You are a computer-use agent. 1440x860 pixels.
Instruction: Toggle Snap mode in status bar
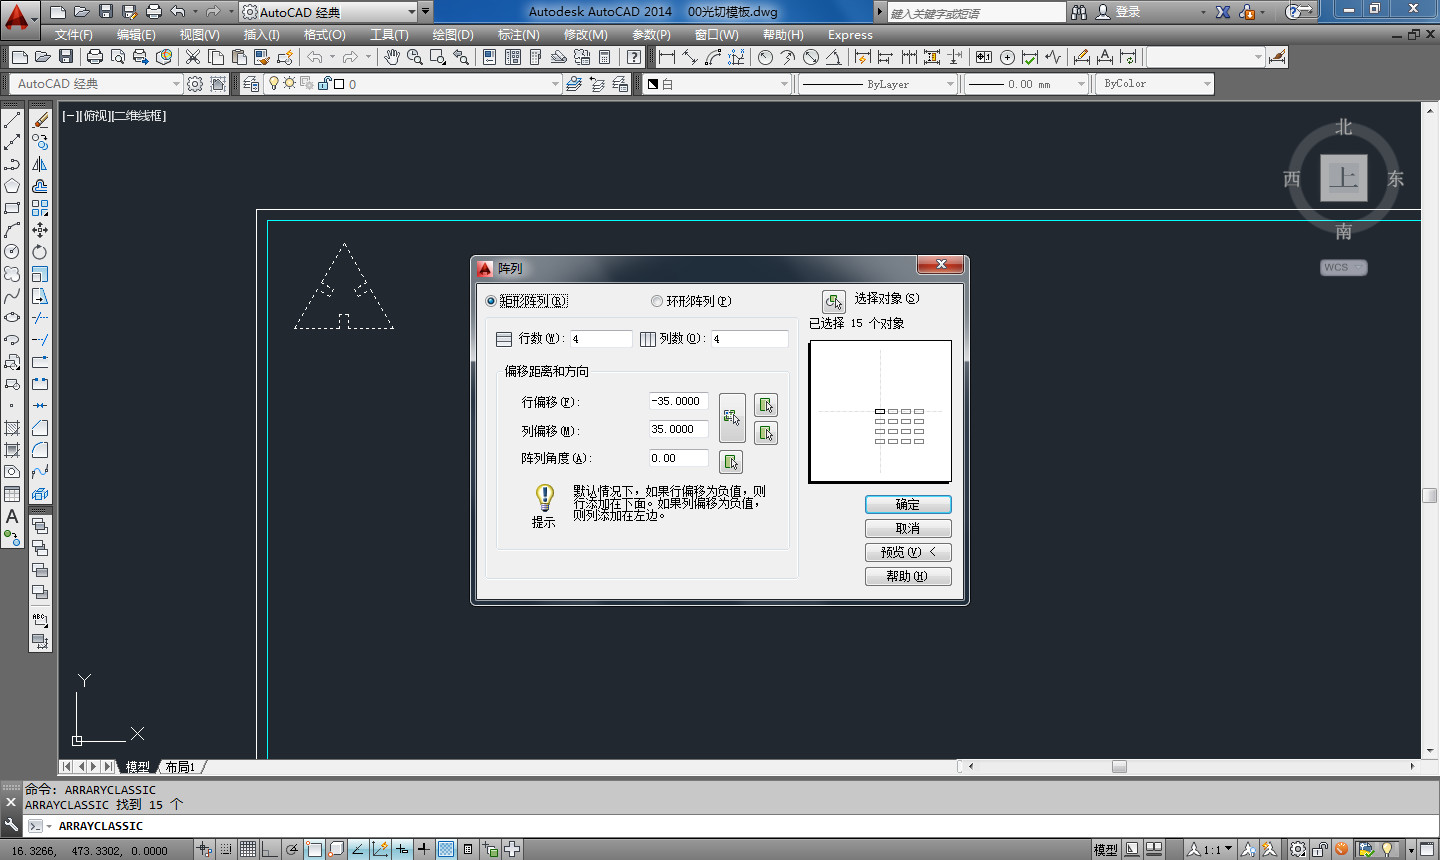226,849
